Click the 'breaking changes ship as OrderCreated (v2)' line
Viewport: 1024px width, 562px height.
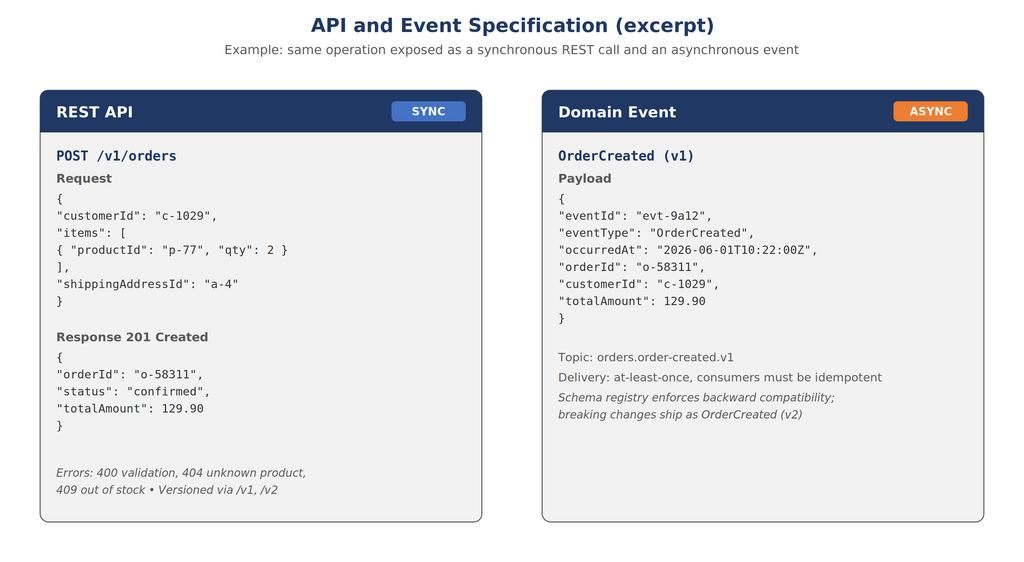680,415
